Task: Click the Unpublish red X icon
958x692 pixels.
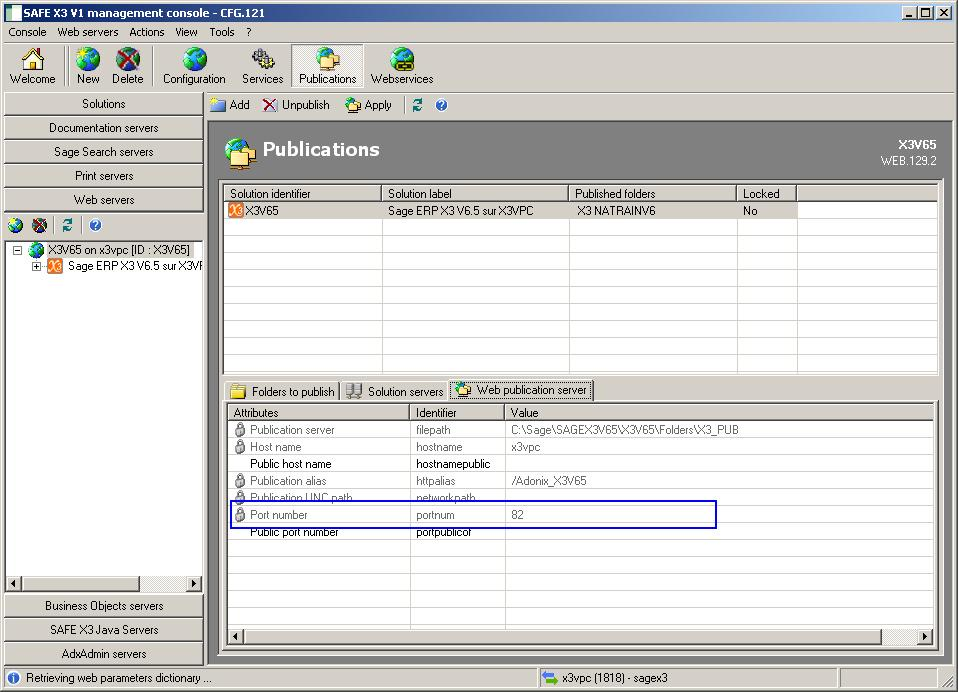Action: (x=269, y=105)
